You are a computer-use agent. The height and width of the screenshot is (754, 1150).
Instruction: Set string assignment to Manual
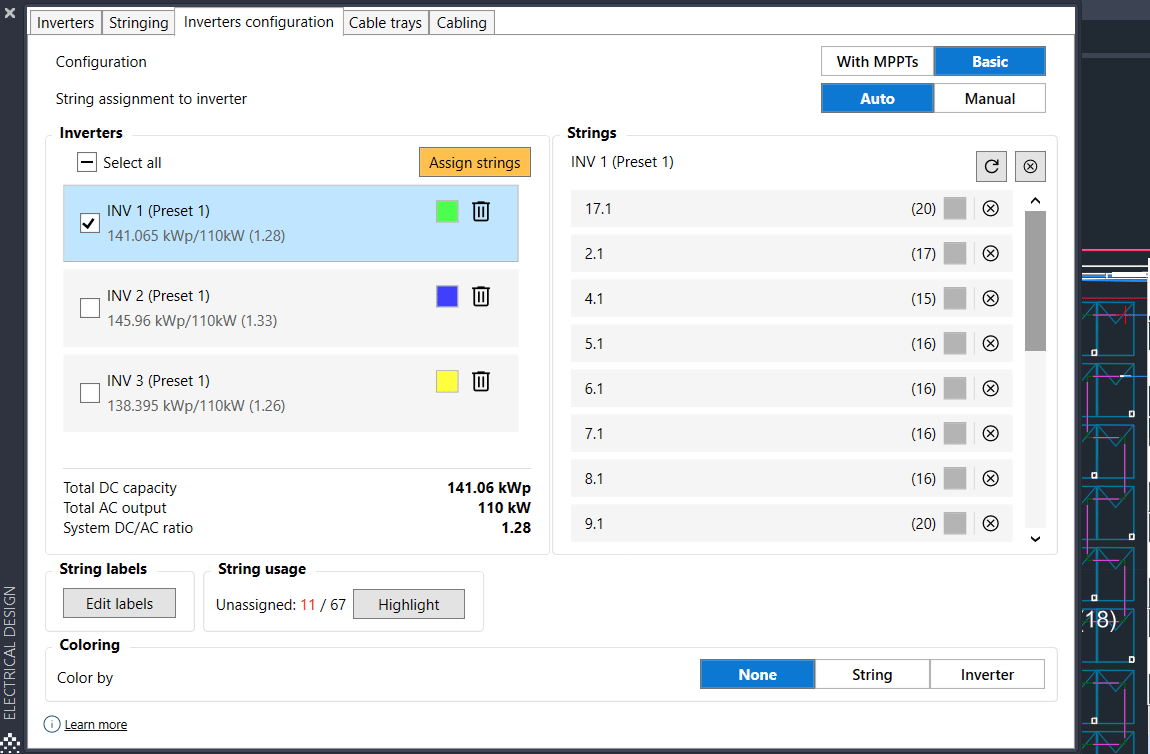point(989,98)
